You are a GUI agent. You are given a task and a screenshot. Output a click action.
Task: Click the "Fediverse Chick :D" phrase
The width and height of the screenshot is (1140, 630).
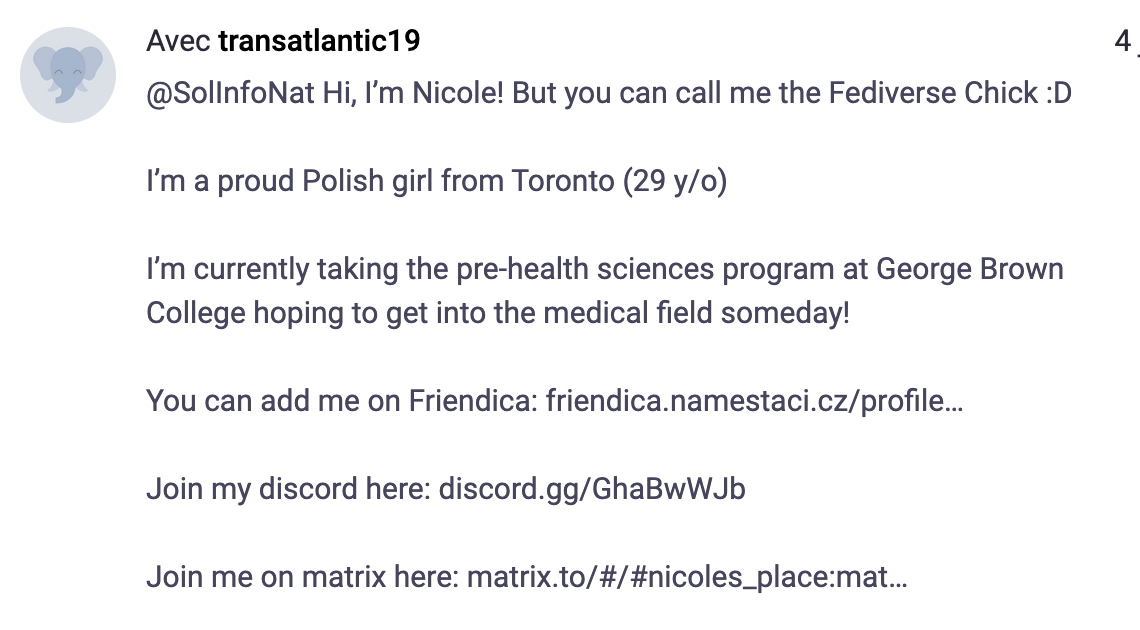(950, 93)
